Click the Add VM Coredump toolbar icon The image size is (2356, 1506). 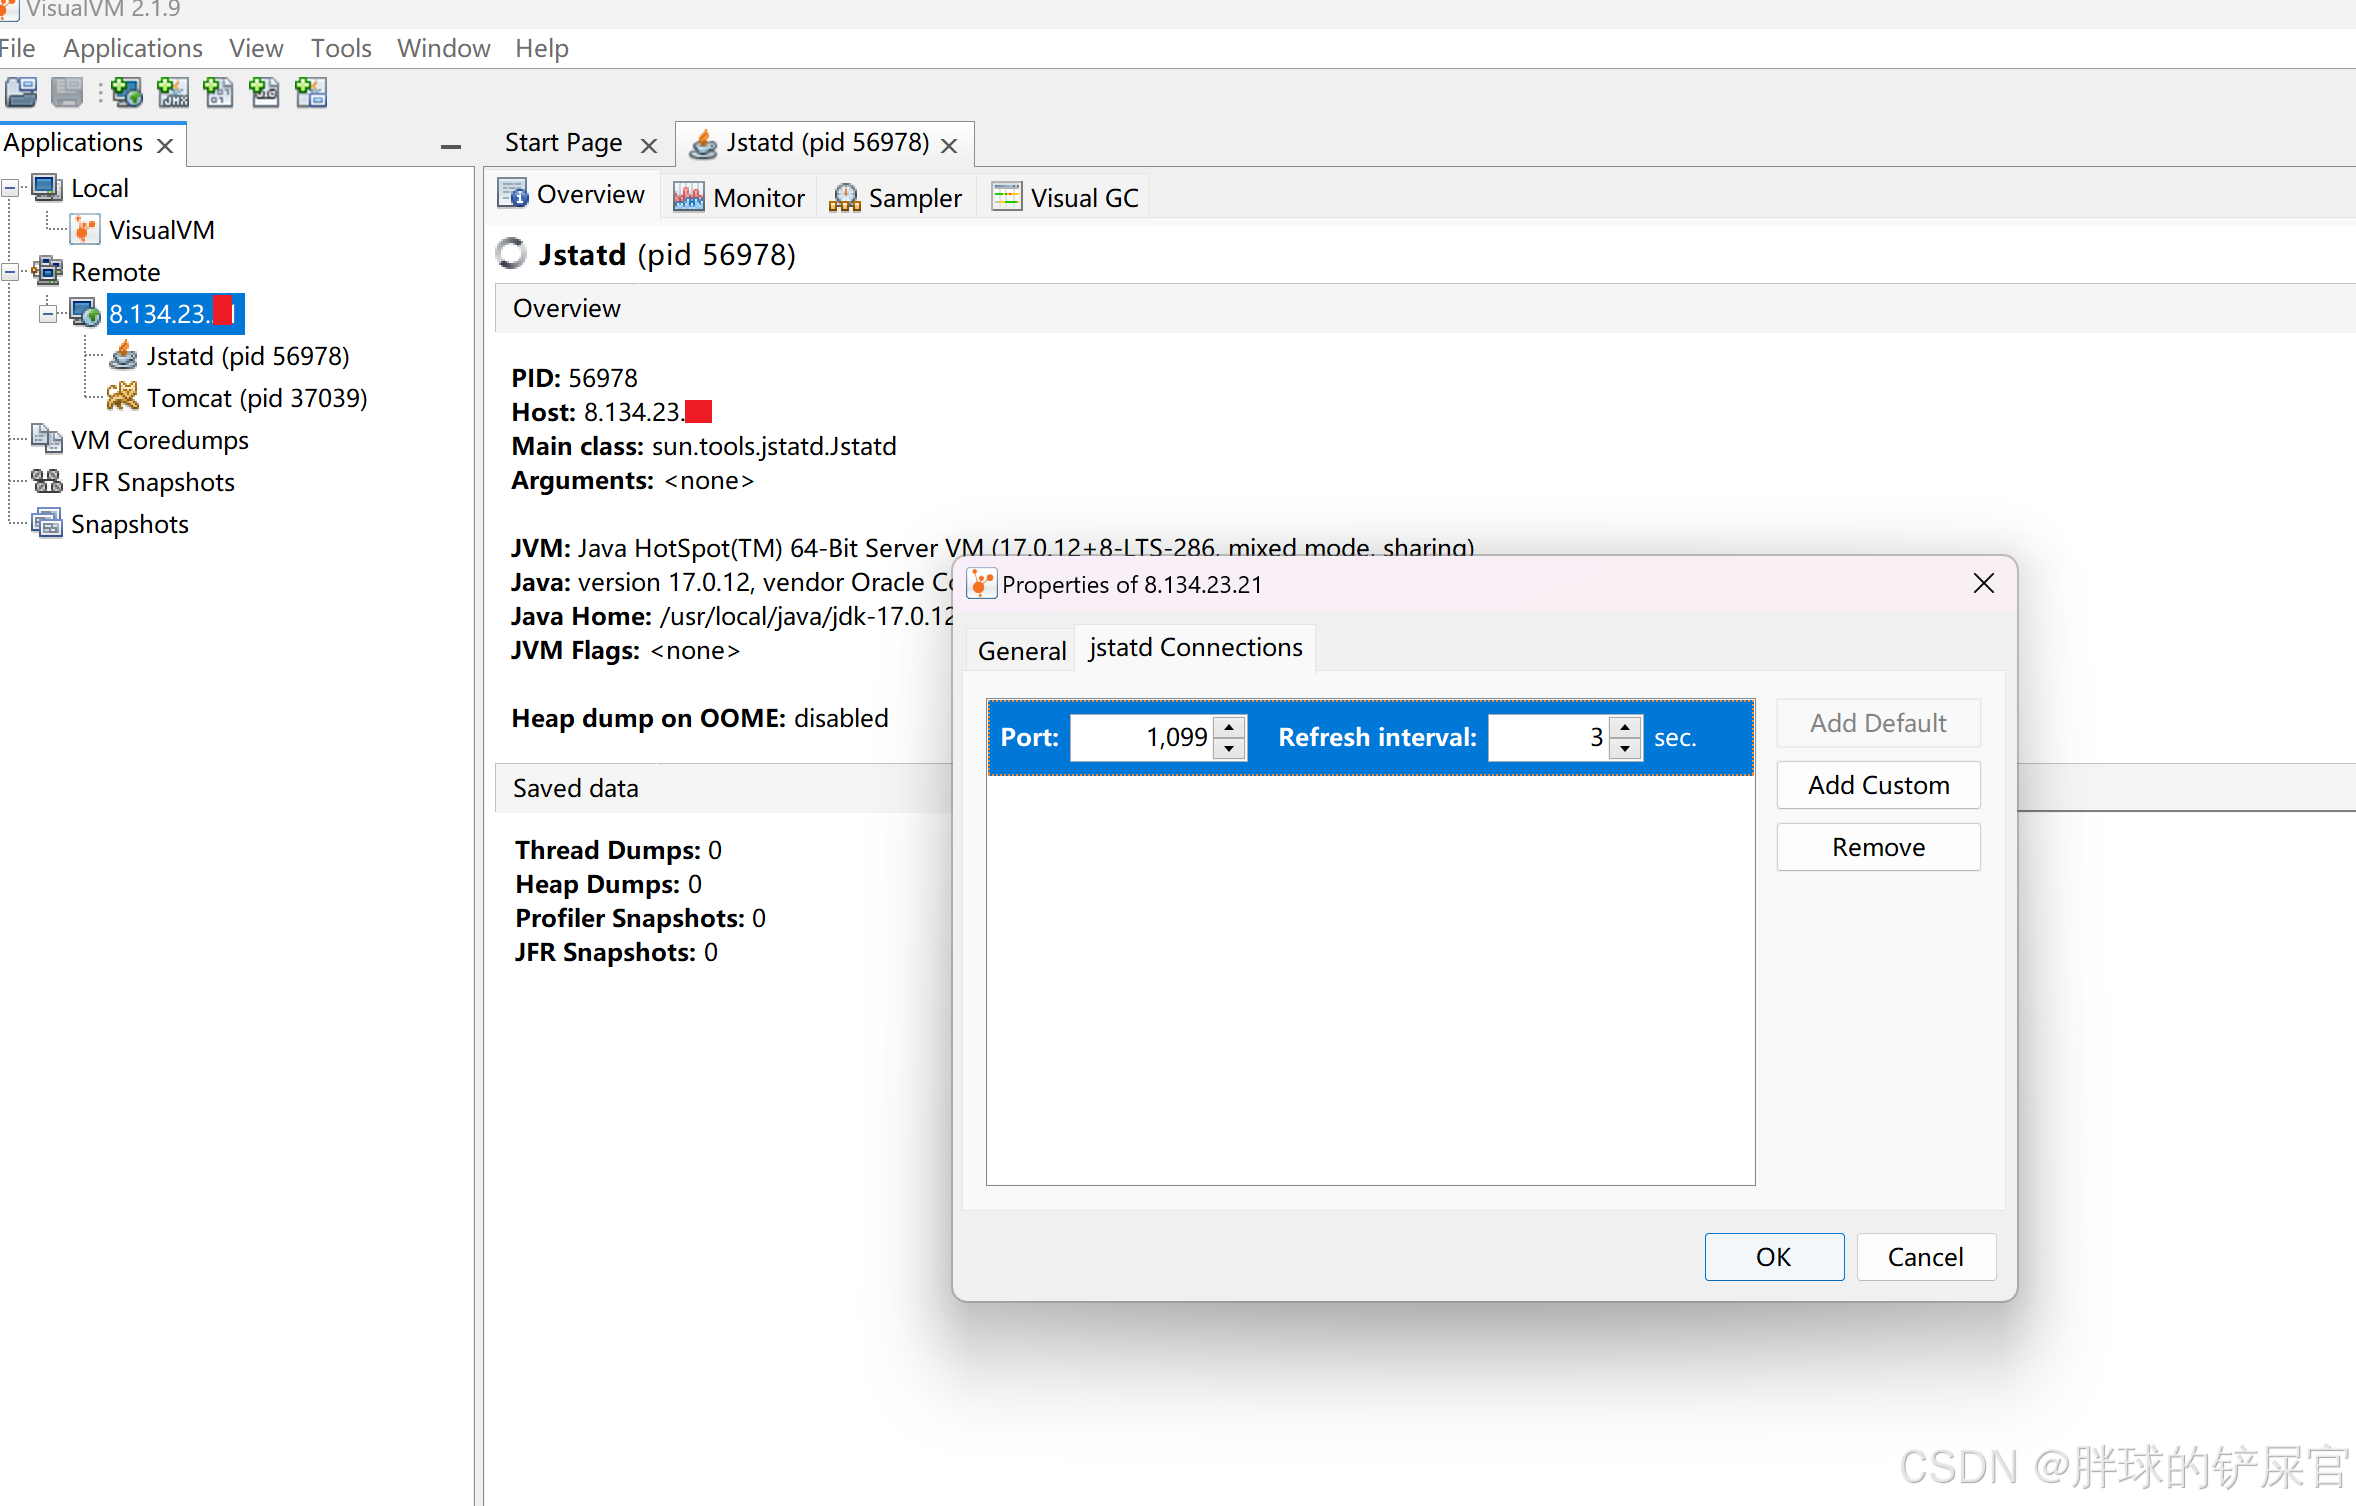[x=218, y=93]
